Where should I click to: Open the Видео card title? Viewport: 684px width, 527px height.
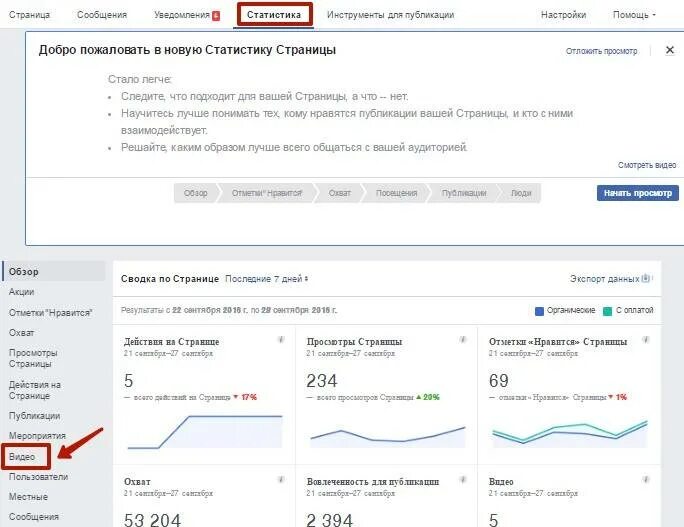pos(501,482)
